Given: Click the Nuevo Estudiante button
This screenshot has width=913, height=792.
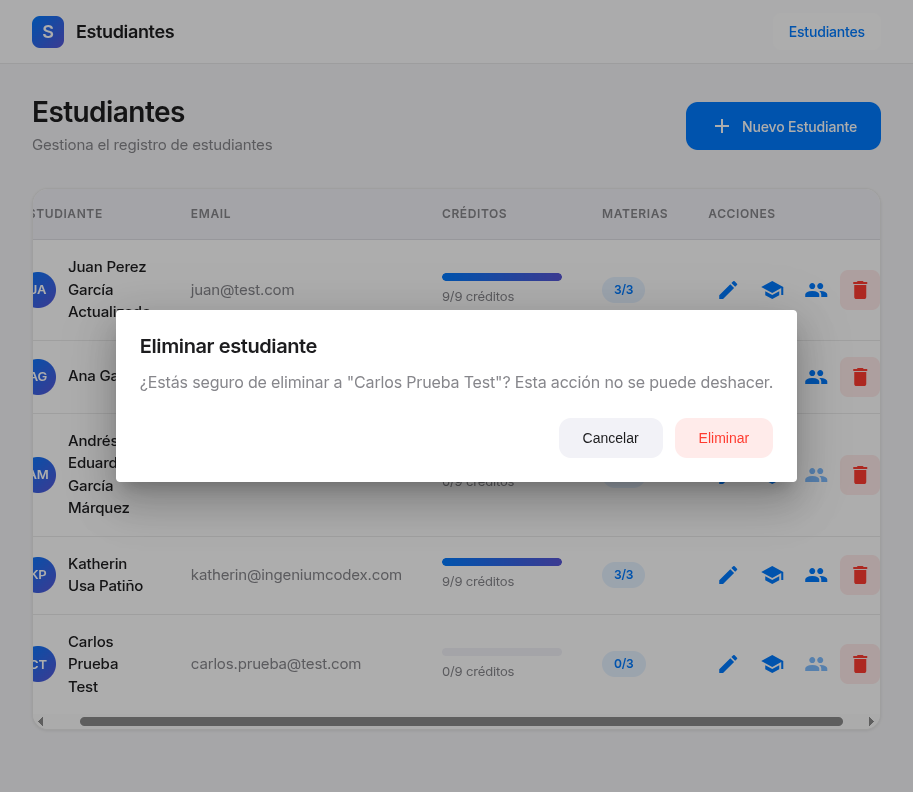Looking at the screenshot, I should 783,126.
